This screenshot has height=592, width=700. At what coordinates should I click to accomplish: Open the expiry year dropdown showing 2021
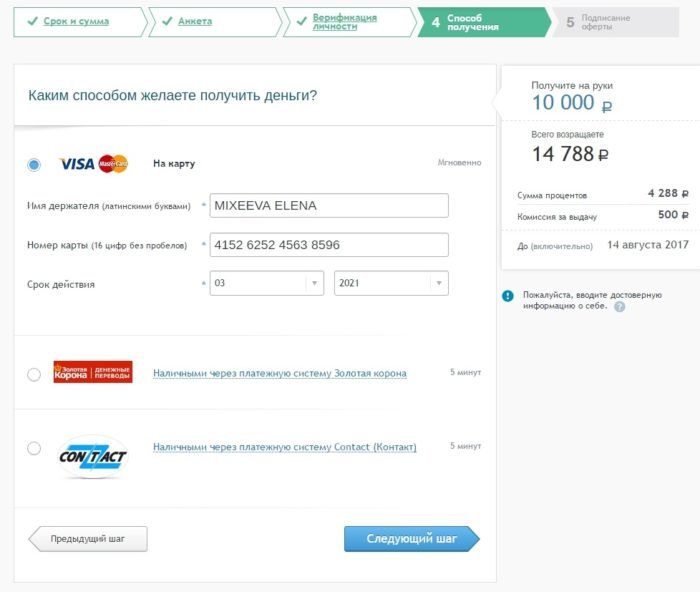tap(391, 283)
